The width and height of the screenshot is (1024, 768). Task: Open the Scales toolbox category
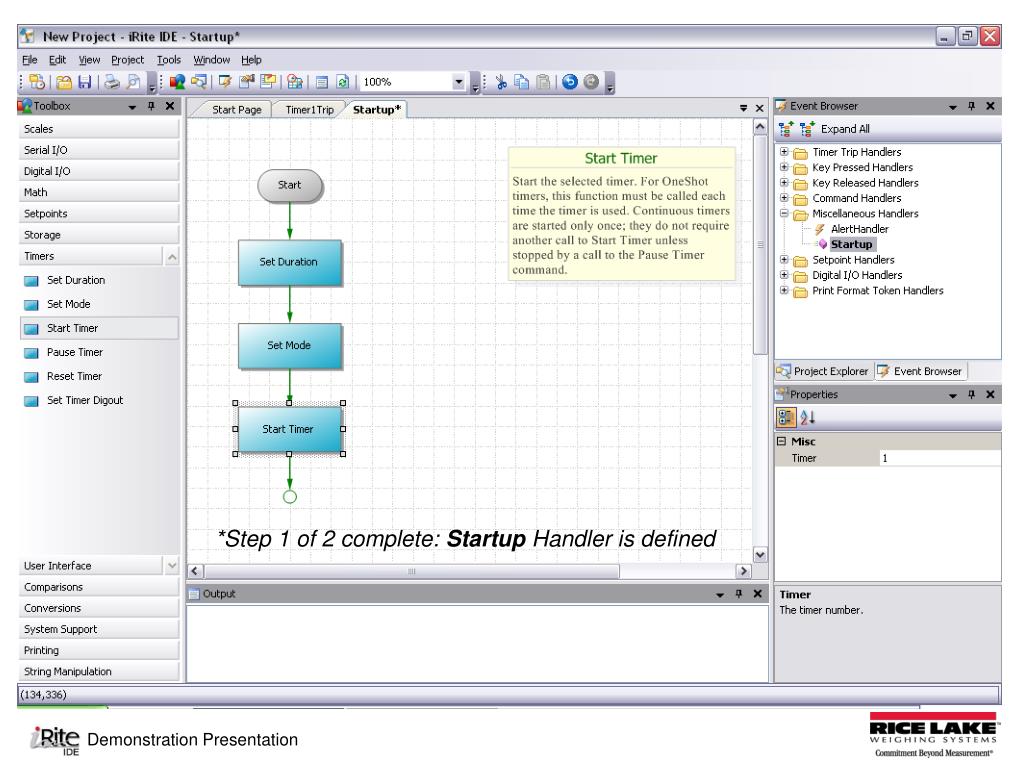point(99,129)
